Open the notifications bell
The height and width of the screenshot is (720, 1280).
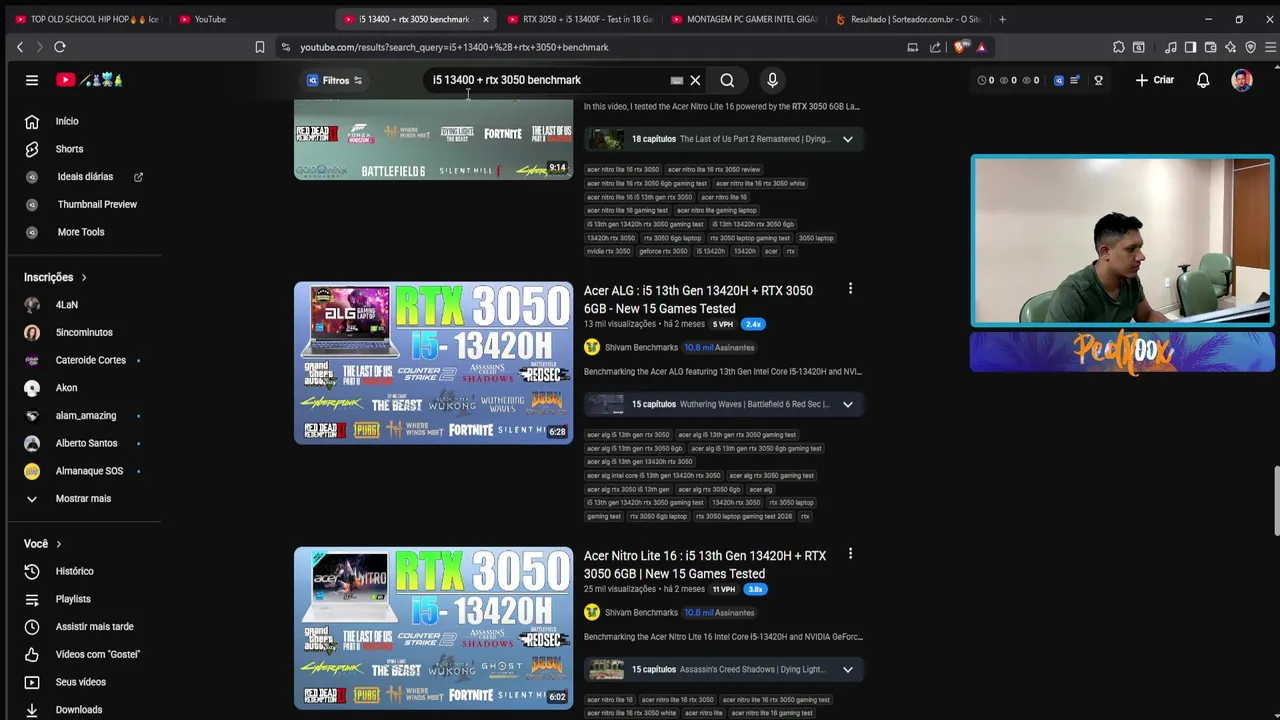click(1203, 80)
